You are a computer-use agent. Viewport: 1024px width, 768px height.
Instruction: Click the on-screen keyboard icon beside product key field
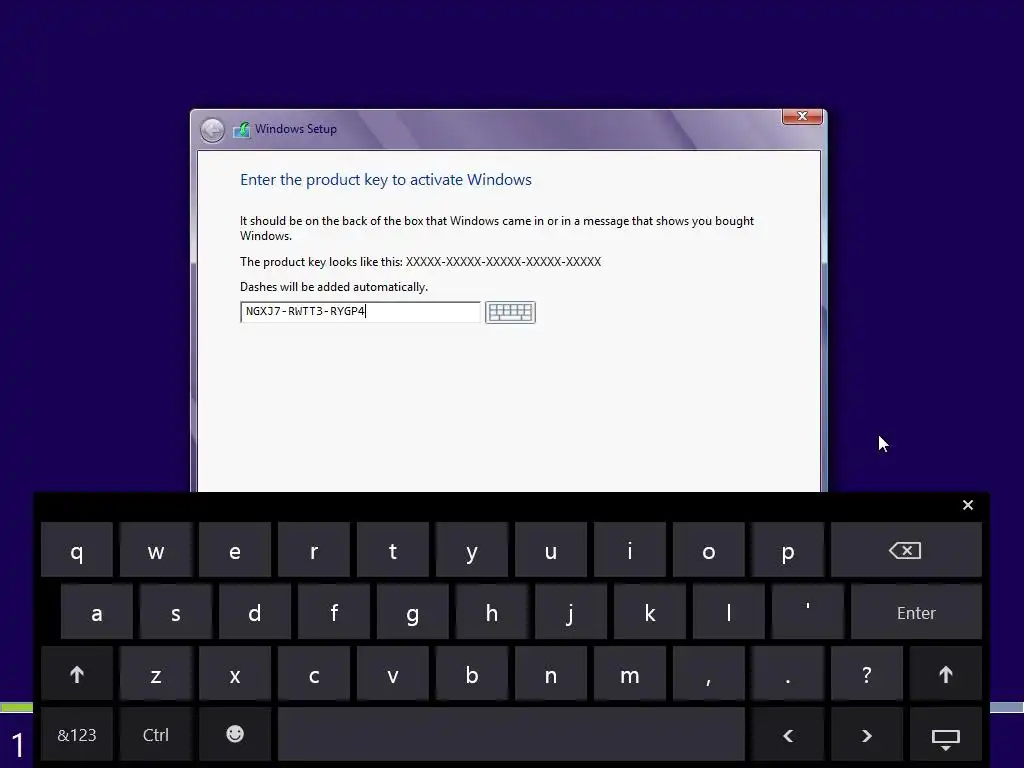coord(510,312)
